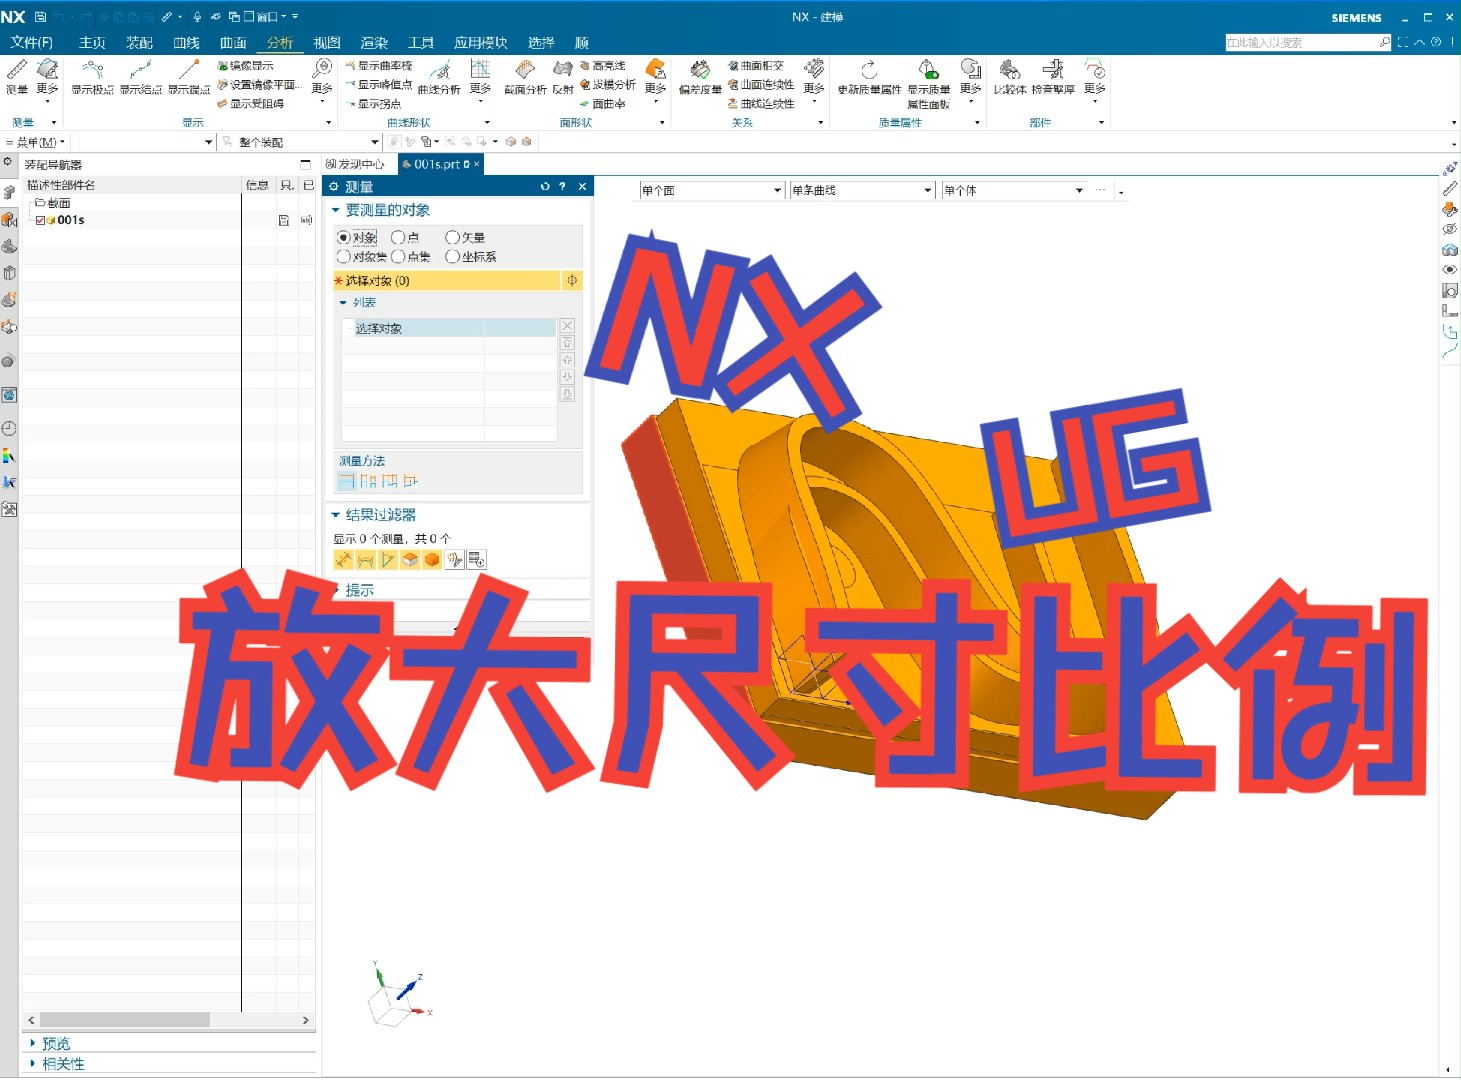The height and width of the screenshot is (1080, 1461).
Task: Select the 点集 radio button
Action: point(398,256)
